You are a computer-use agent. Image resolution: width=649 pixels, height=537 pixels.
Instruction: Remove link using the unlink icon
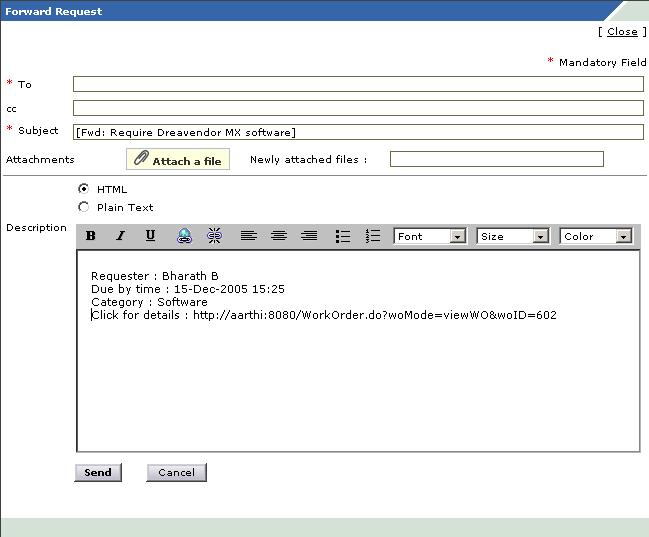[x=214, y=236]
